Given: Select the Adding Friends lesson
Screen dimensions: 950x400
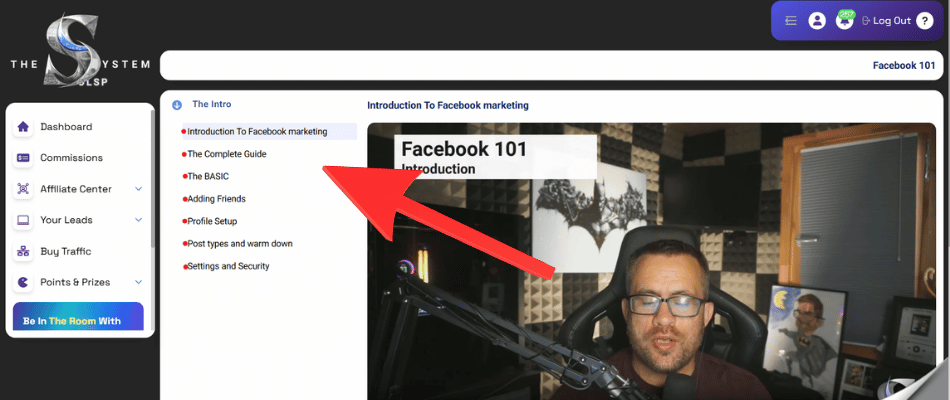Looking at the screenshot, I should pyautogui.click(x=216, y=199).
